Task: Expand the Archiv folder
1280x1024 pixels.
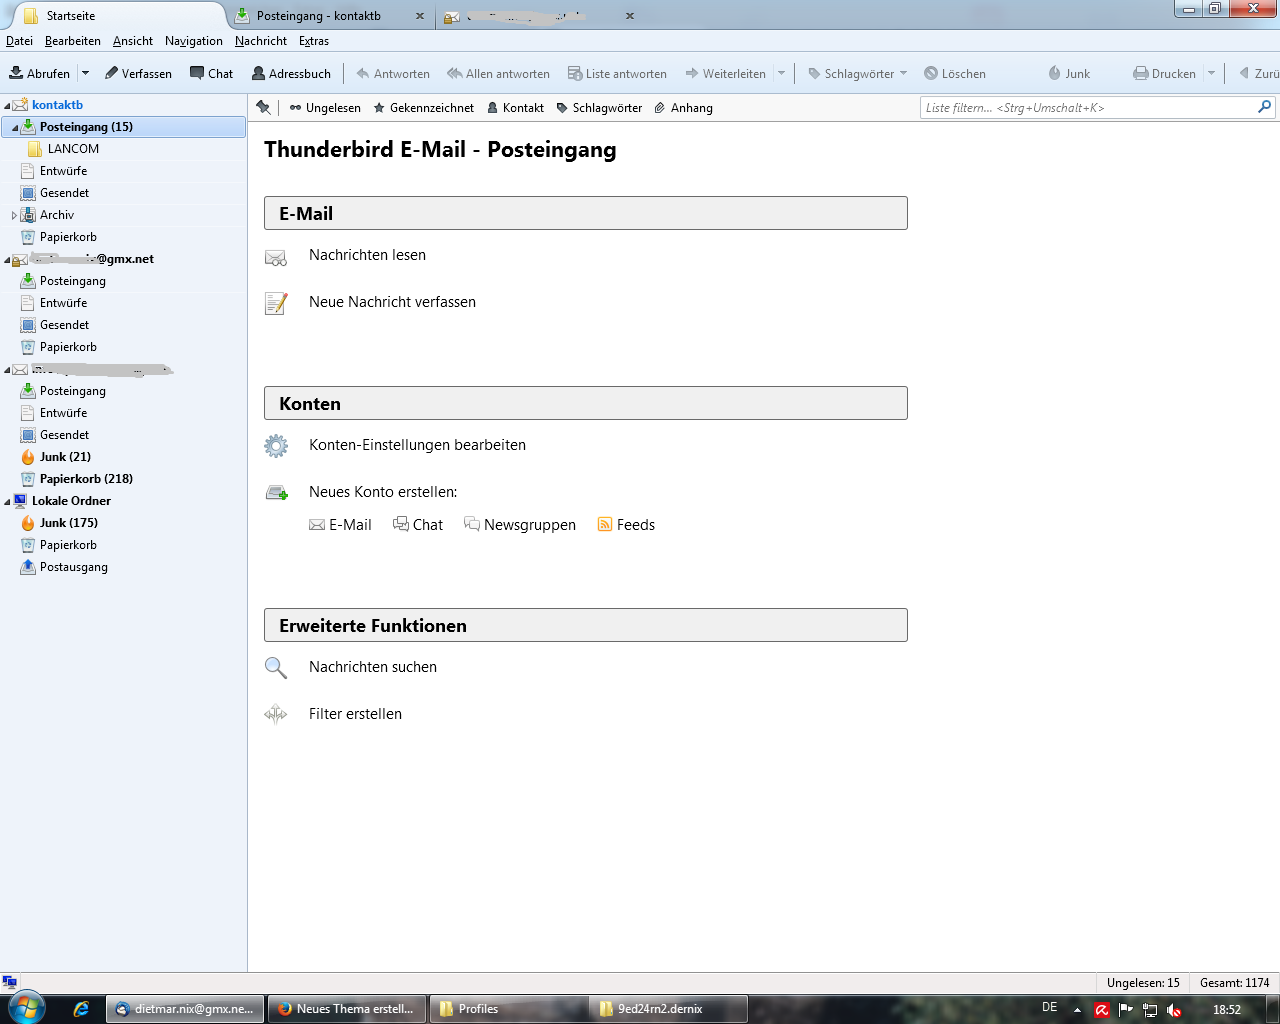Action: (15, 215)
